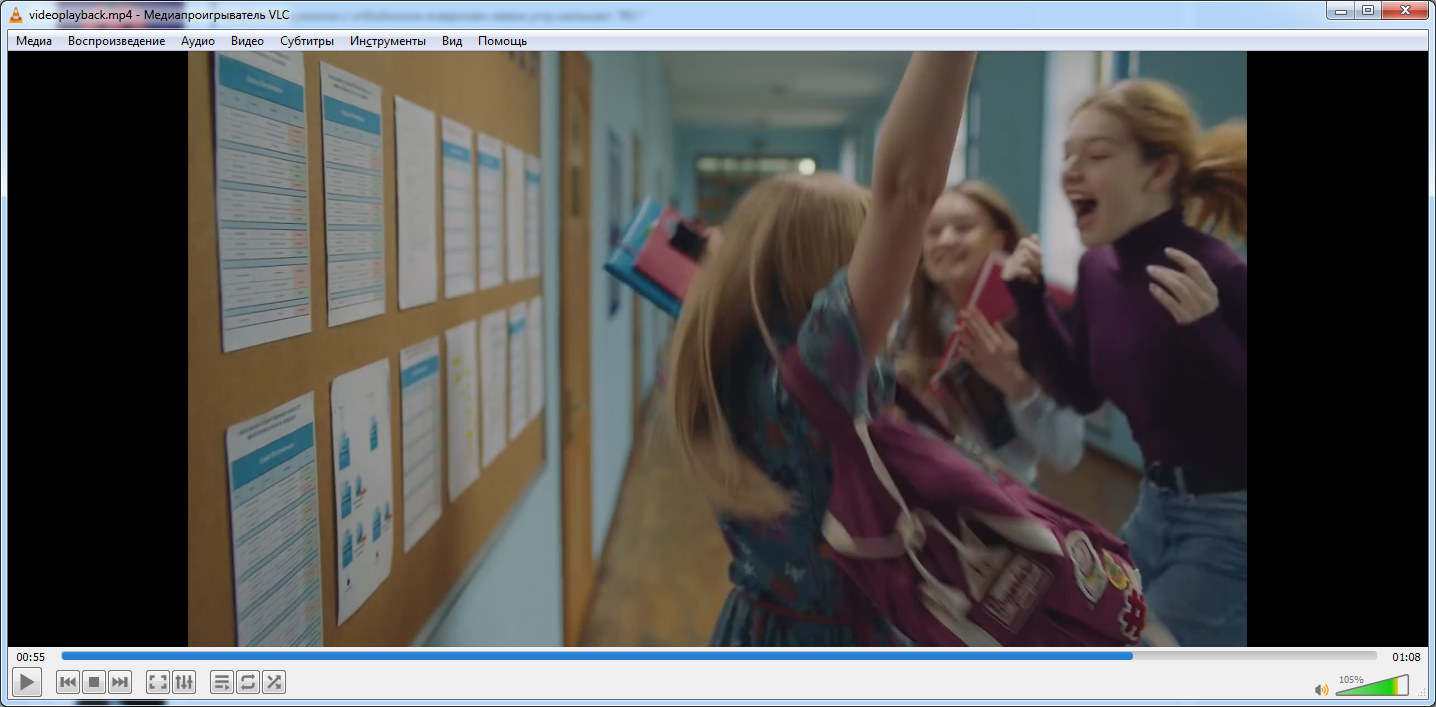
Task: Toggle loop repeat mode
Action: 248,682
